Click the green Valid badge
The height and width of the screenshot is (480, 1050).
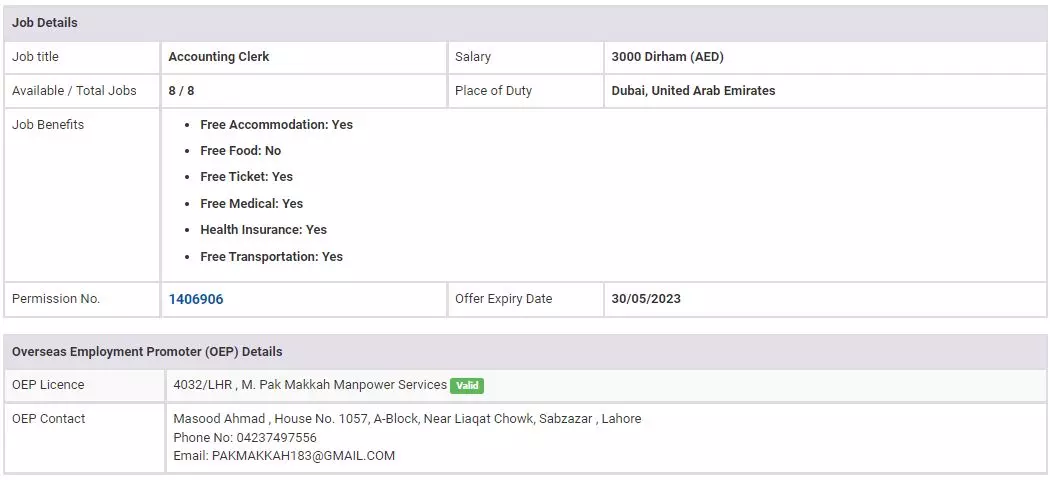(x=466, y=385)
